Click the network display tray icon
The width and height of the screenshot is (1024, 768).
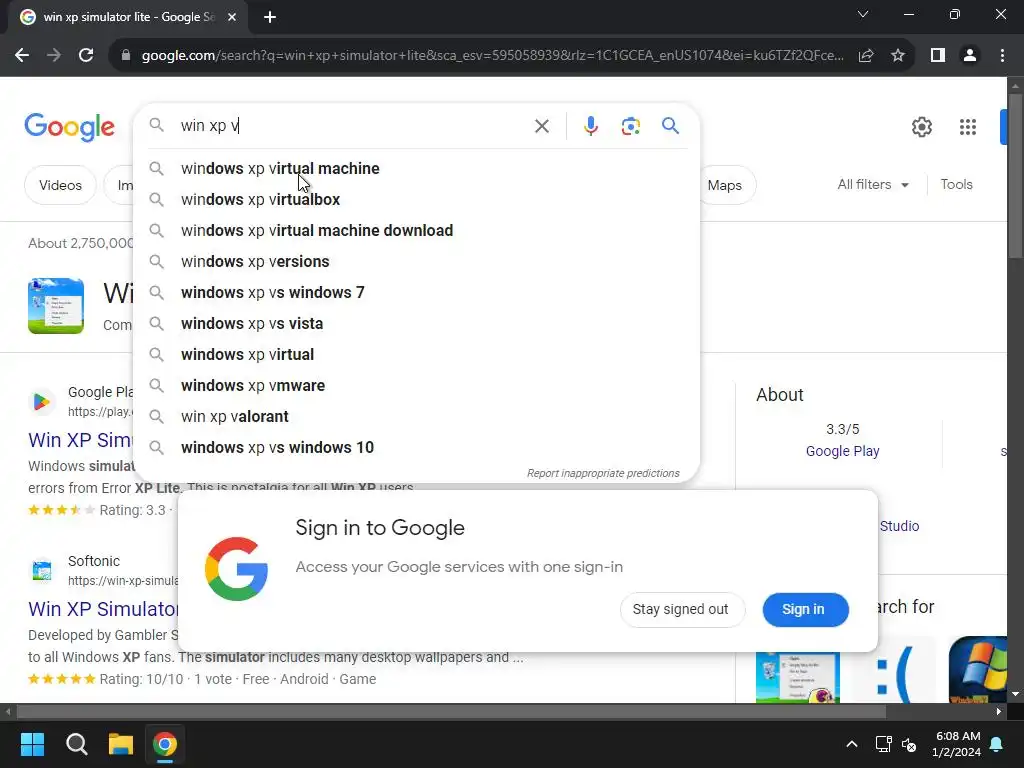click(883, 744)
